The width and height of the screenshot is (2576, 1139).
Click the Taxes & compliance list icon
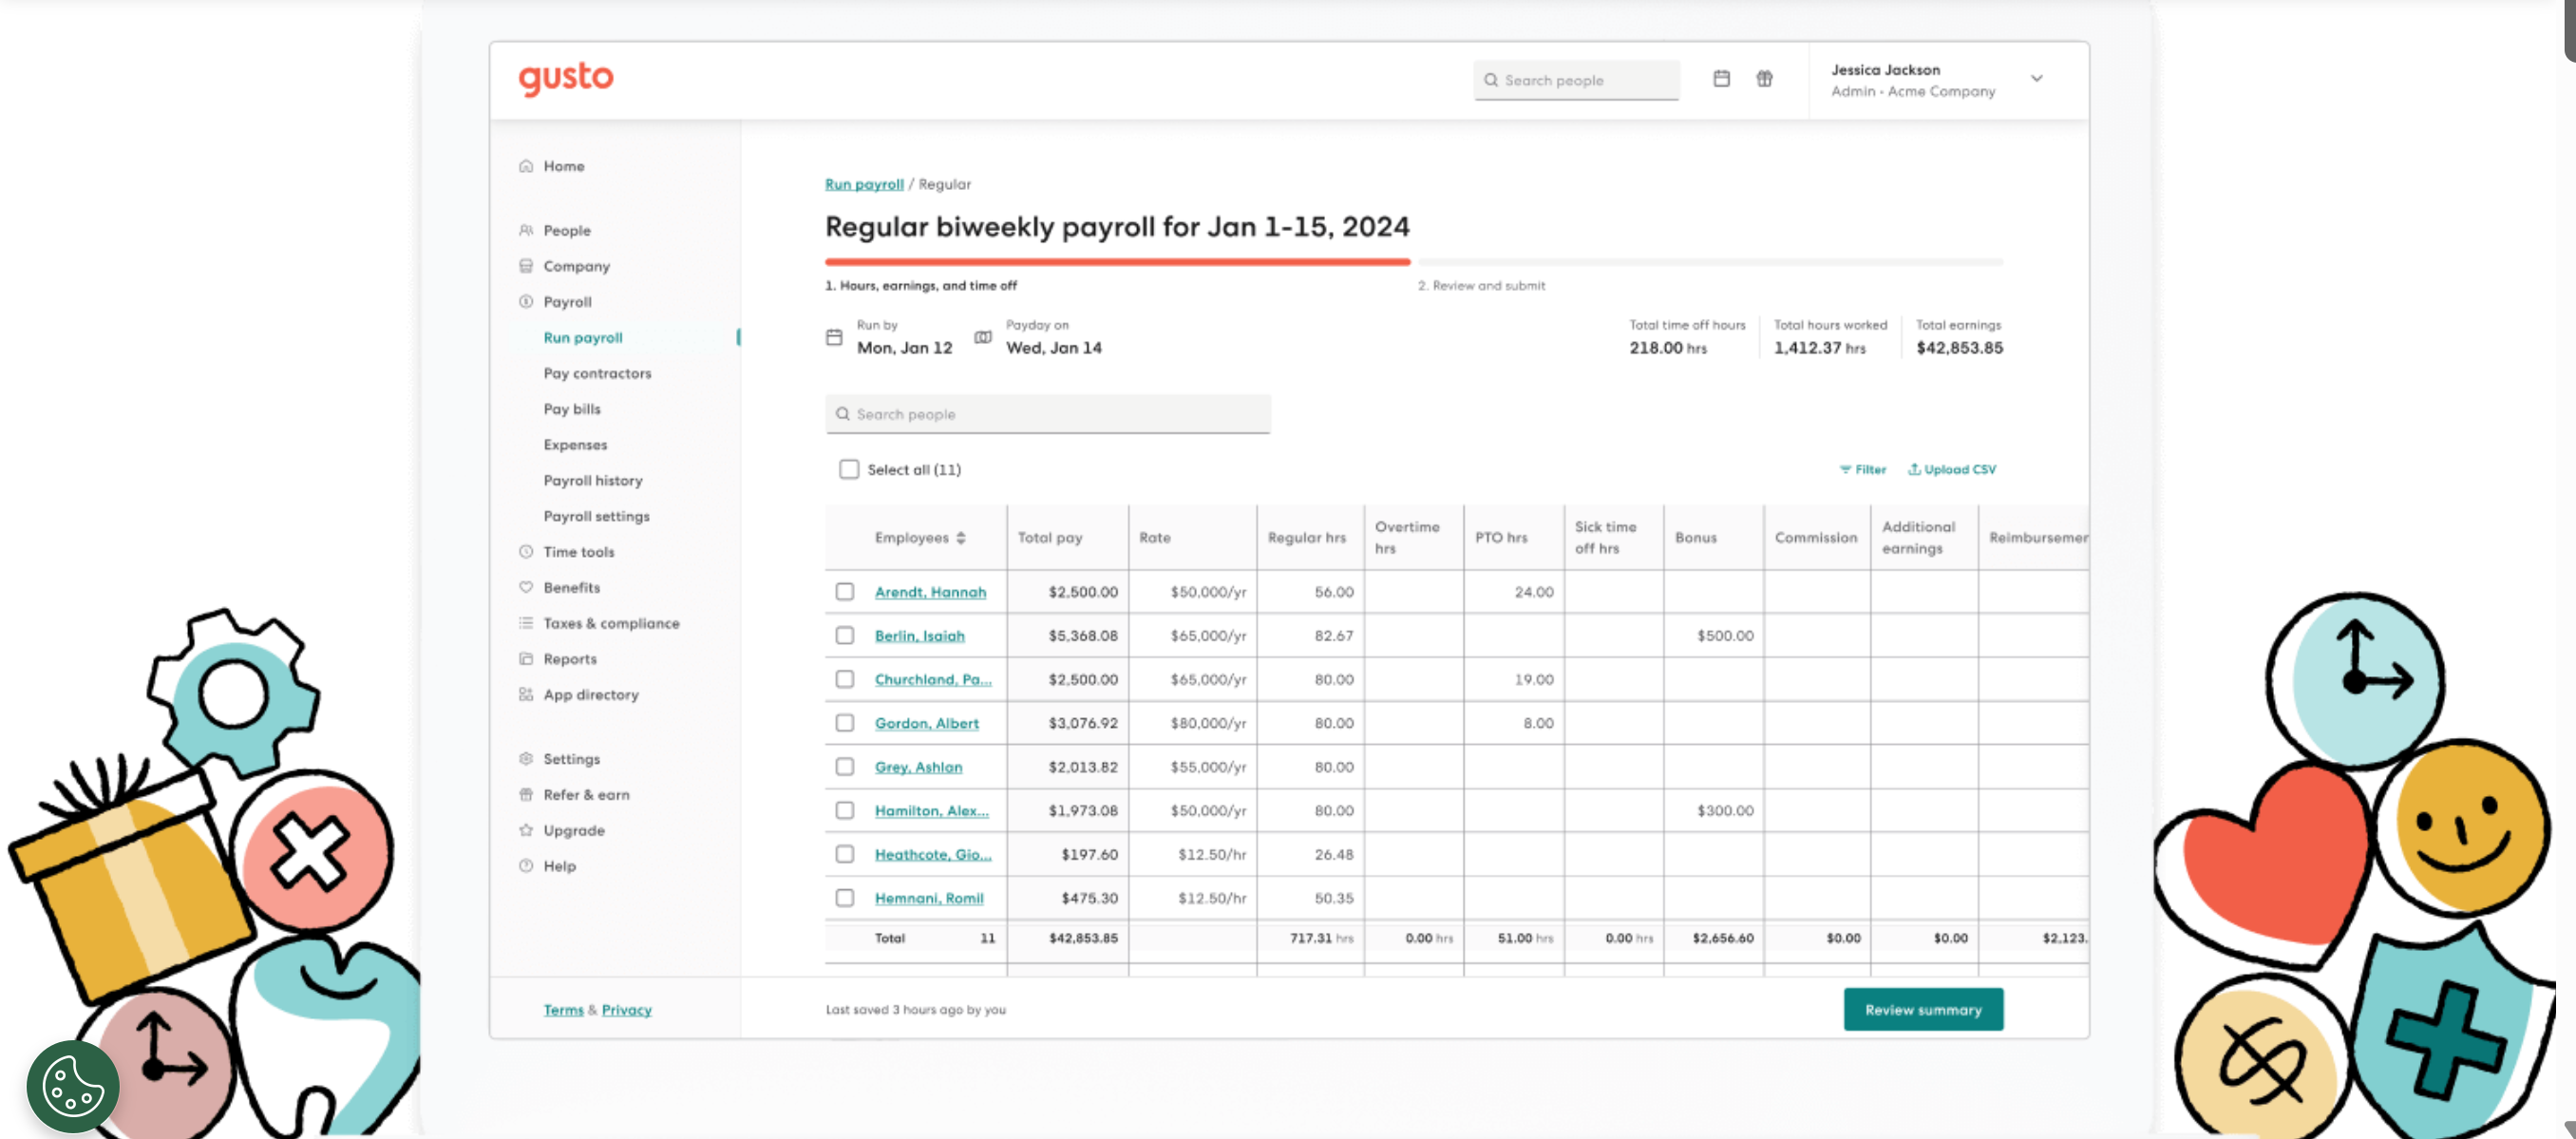point(526,623)
